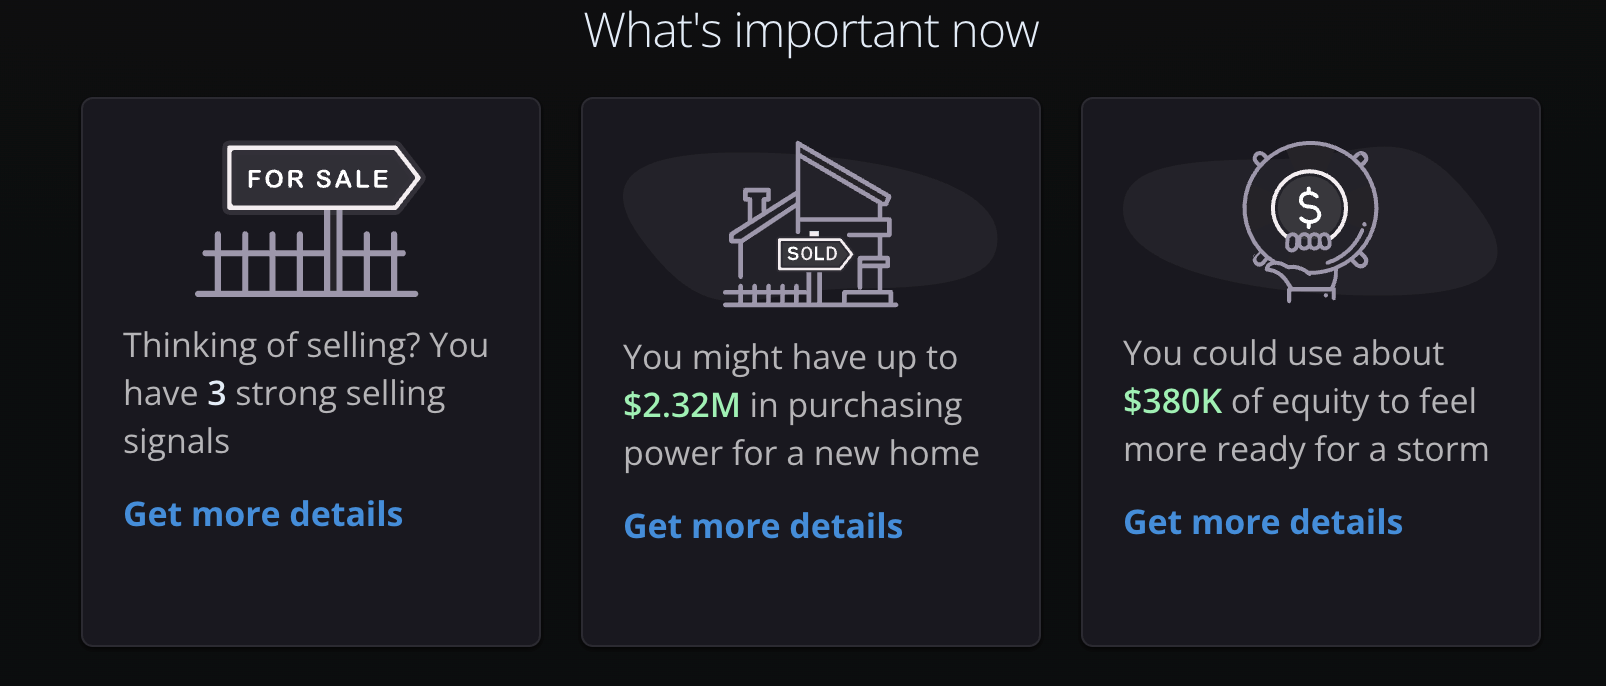The image size is (1606, 686).
Task: Click the bold number 3 for signals
Action: pyautogui.click(x=216, y=393)
